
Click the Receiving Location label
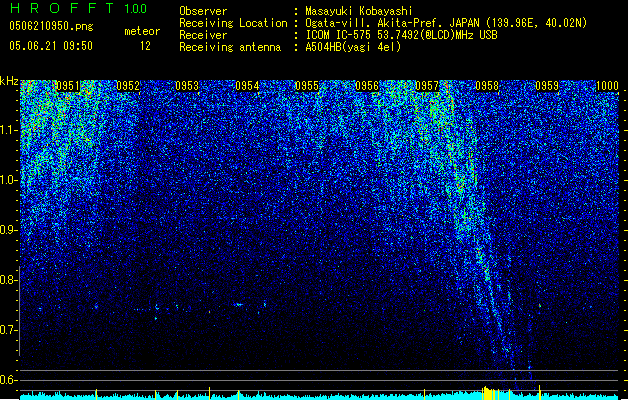[x=233, y=23]
